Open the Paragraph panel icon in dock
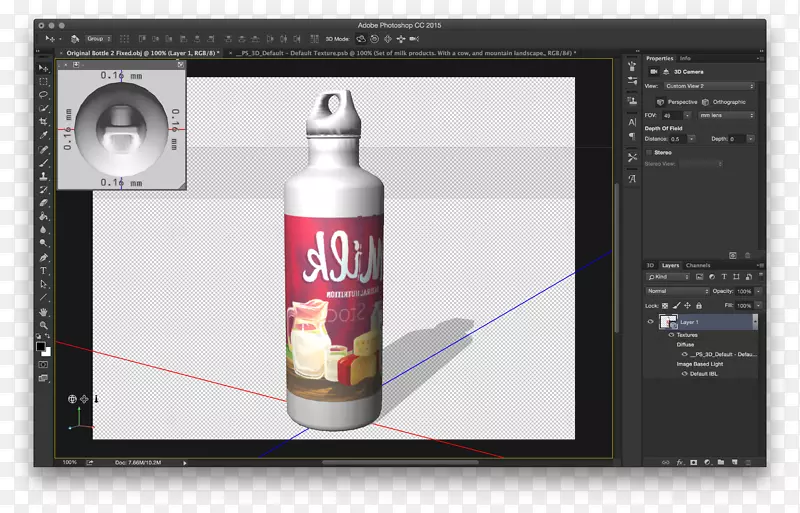The width and height of the screenshot is (800, 513). point(632,136)
